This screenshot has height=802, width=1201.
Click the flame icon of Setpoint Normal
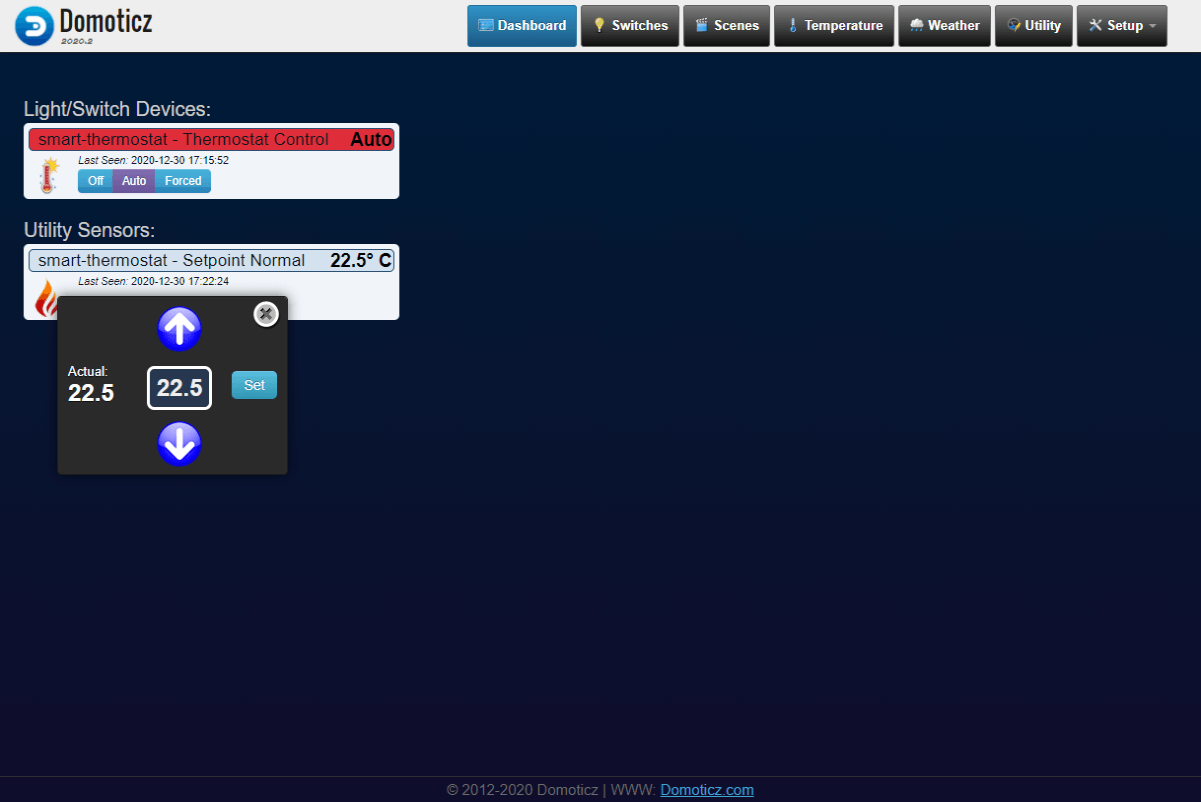pyautogui.click(x=45, y=299)
